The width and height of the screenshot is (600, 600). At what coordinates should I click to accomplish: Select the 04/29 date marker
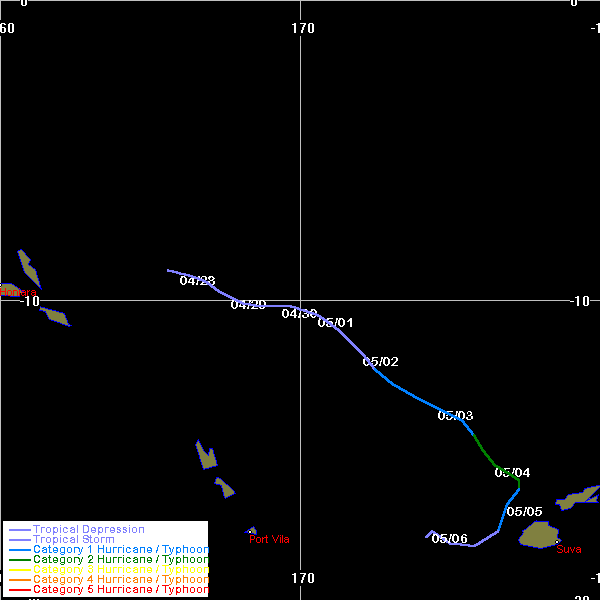[x=248, y=305]
